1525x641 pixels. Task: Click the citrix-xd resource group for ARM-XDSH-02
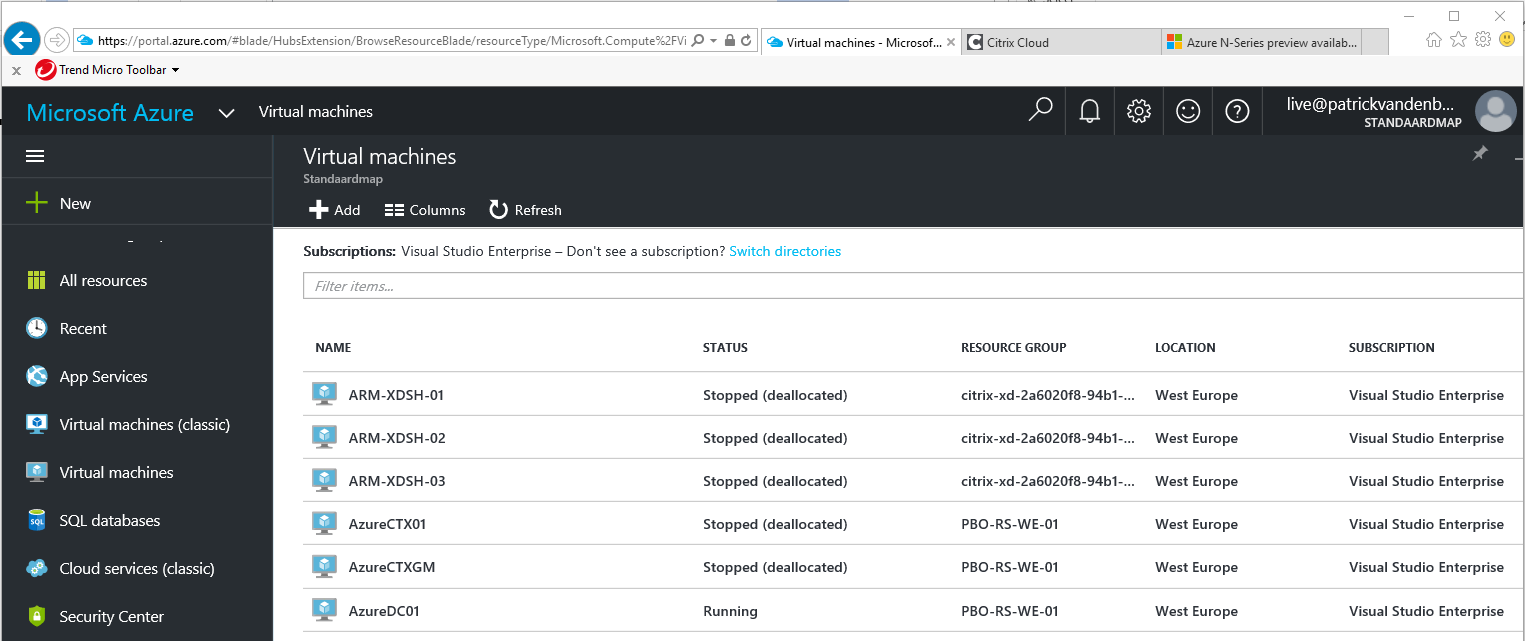point(1048,438)
